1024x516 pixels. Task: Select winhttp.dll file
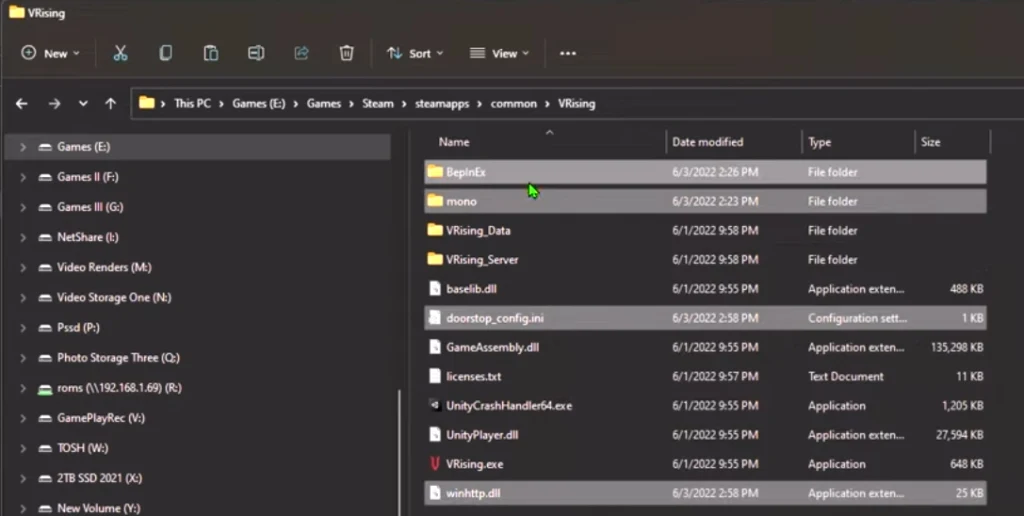pyautogui.click(x=705, y=493)
